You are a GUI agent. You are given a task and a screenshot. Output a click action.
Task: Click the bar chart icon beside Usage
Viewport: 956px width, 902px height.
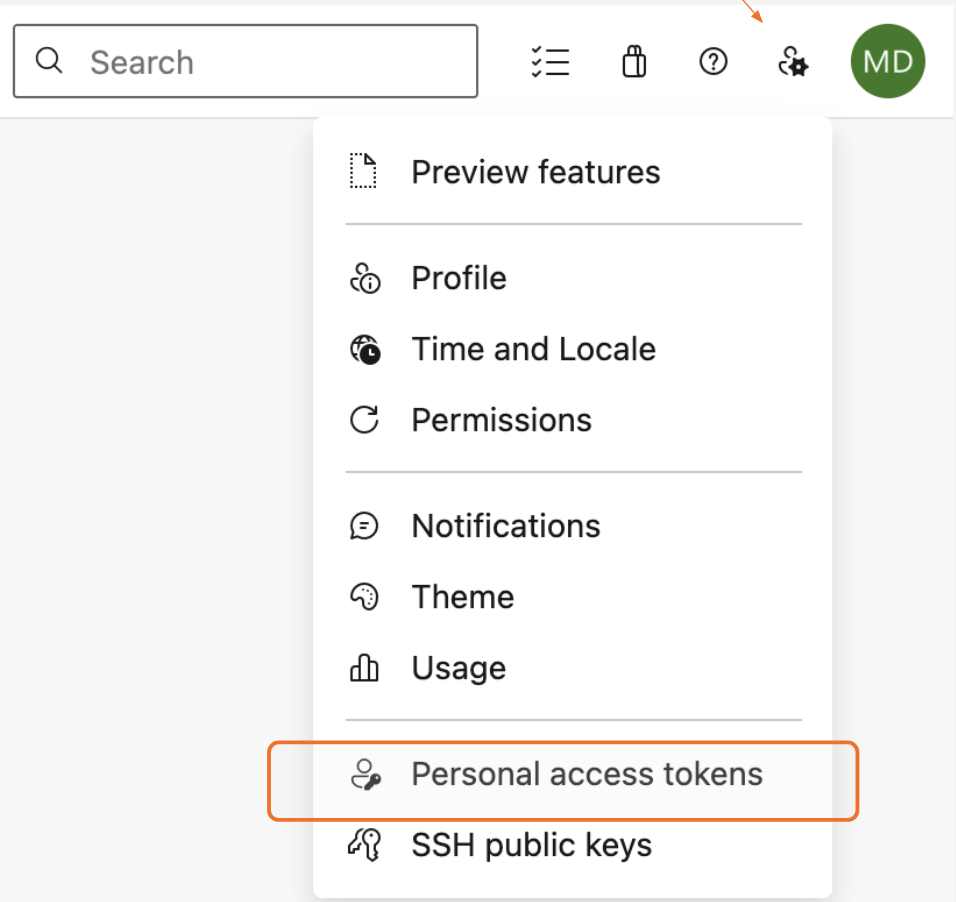364,668
